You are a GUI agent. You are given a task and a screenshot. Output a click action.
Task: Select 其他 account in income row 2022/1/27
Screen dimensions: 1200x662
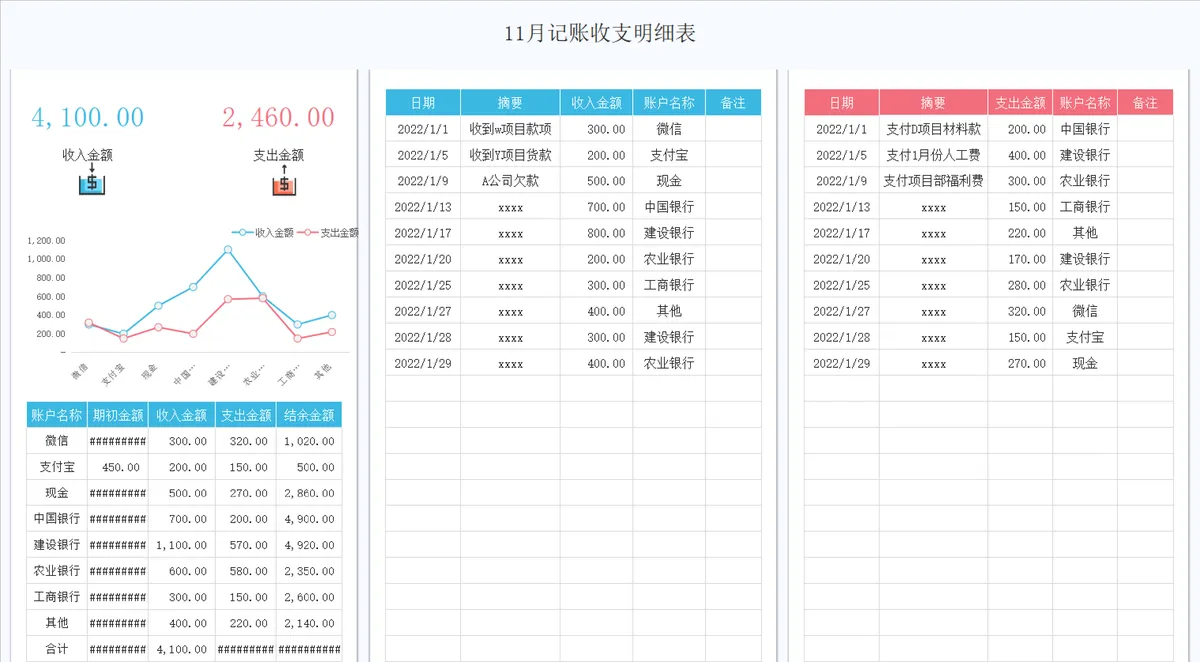coord(669,311)
